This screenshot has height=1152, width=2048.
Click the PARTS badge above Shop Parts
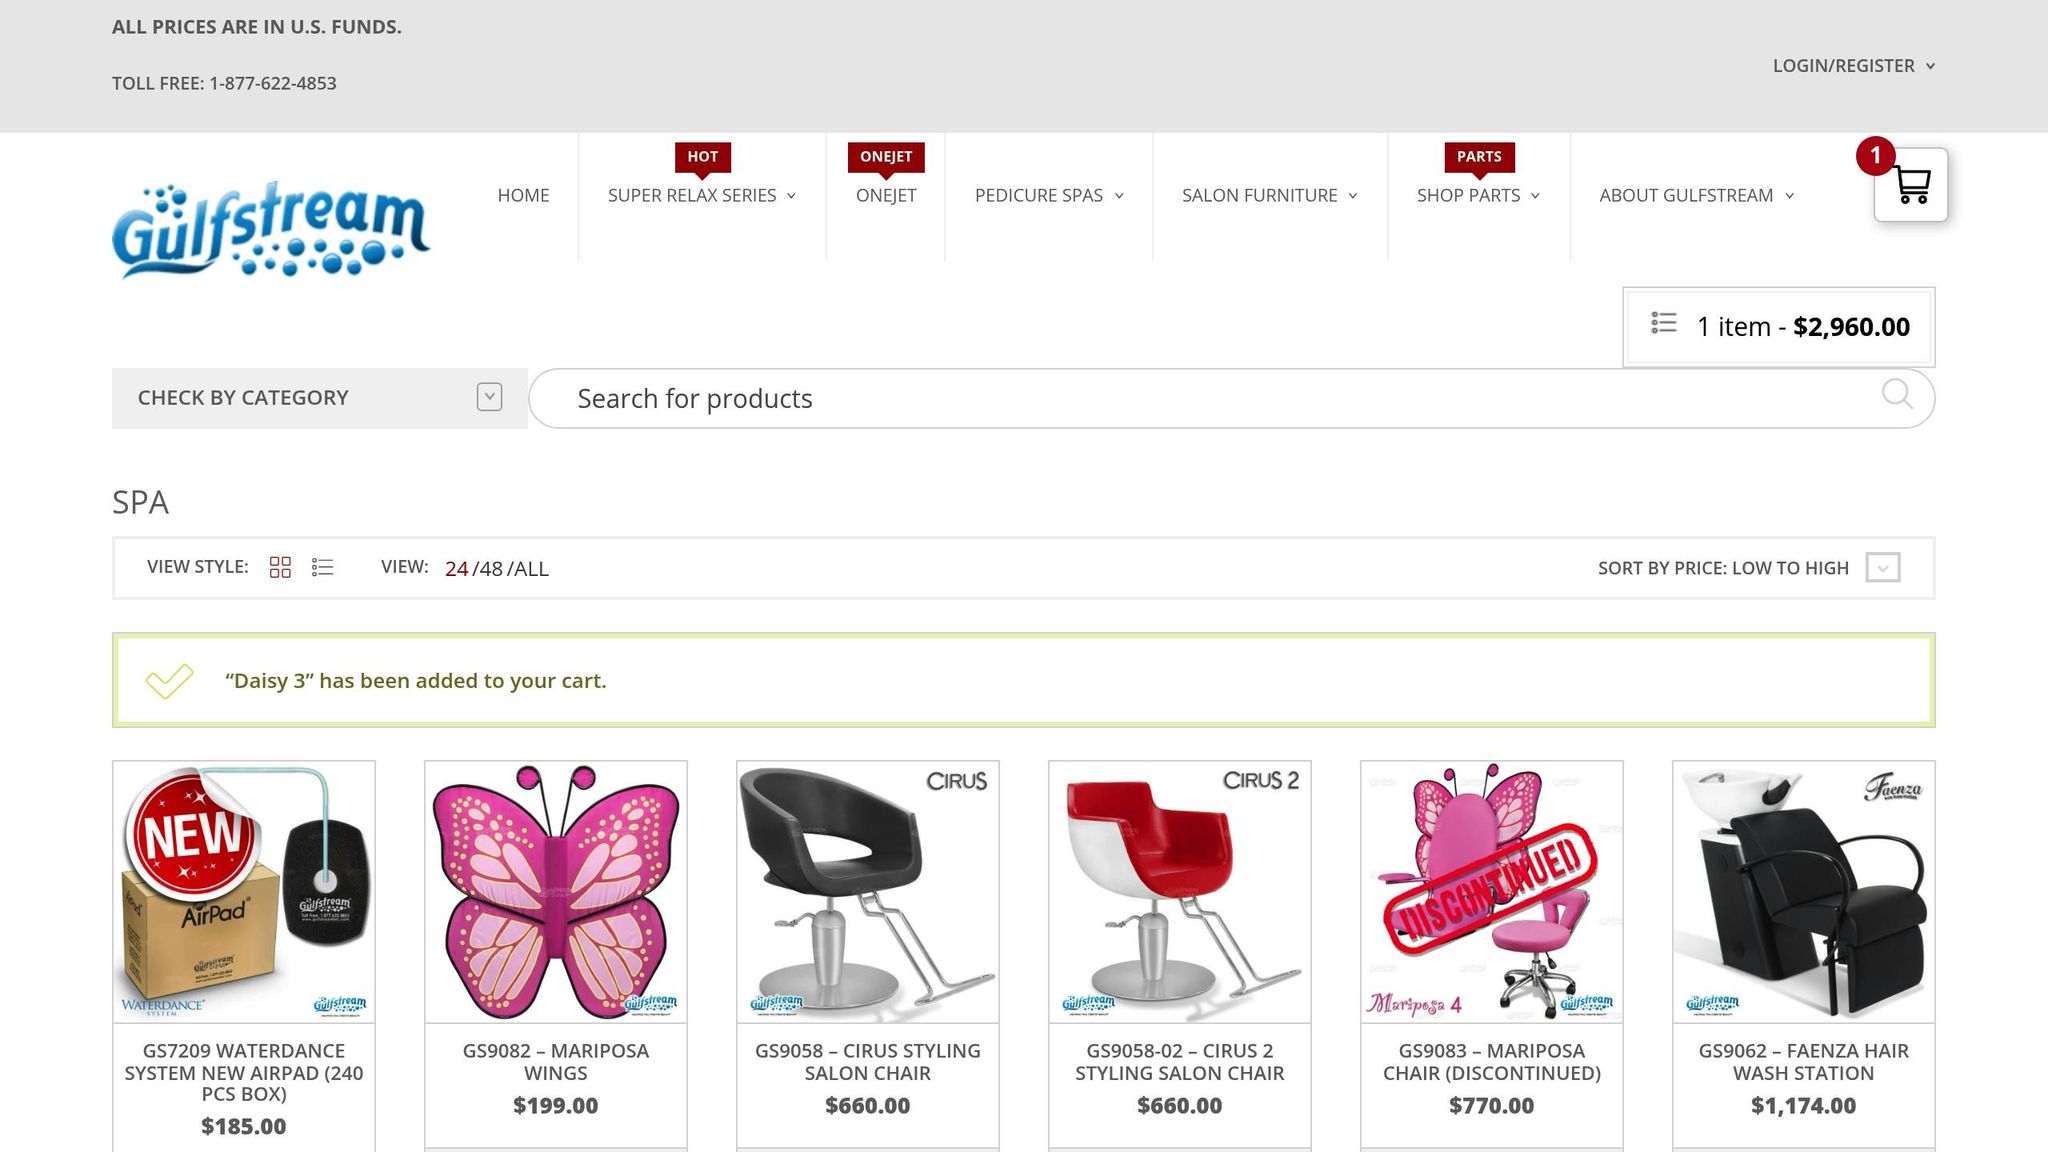1479,157
